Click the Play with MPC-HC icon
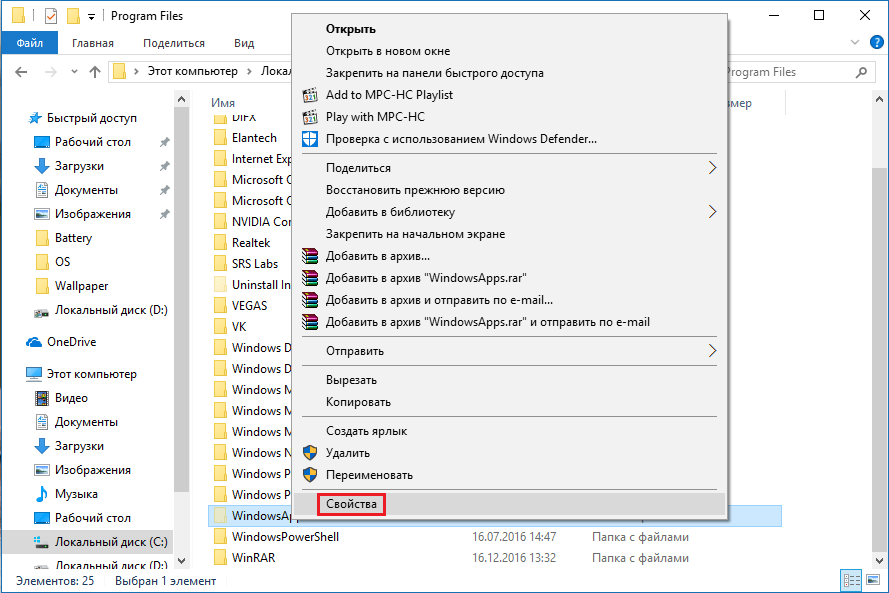The width and height of the screenshot is (889, 593). 310,117
